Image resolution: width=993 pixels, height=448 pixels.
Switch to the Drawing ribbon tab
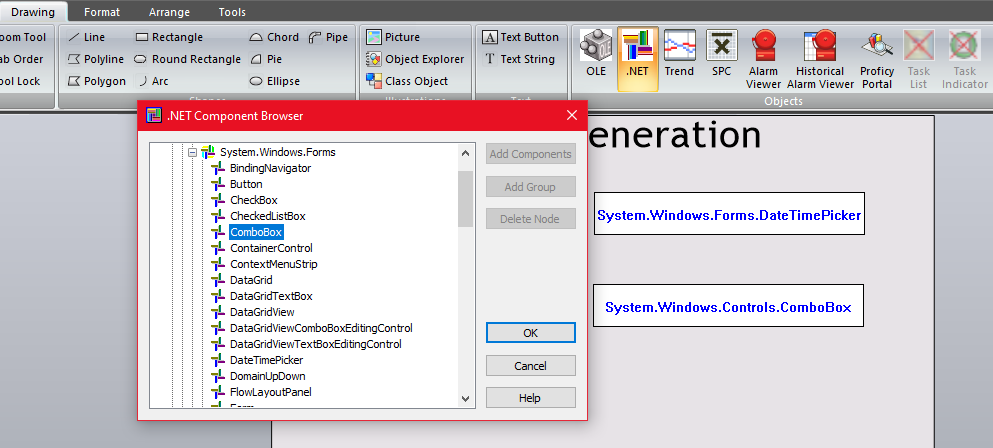pyautogui.click(x=33, y=12)
